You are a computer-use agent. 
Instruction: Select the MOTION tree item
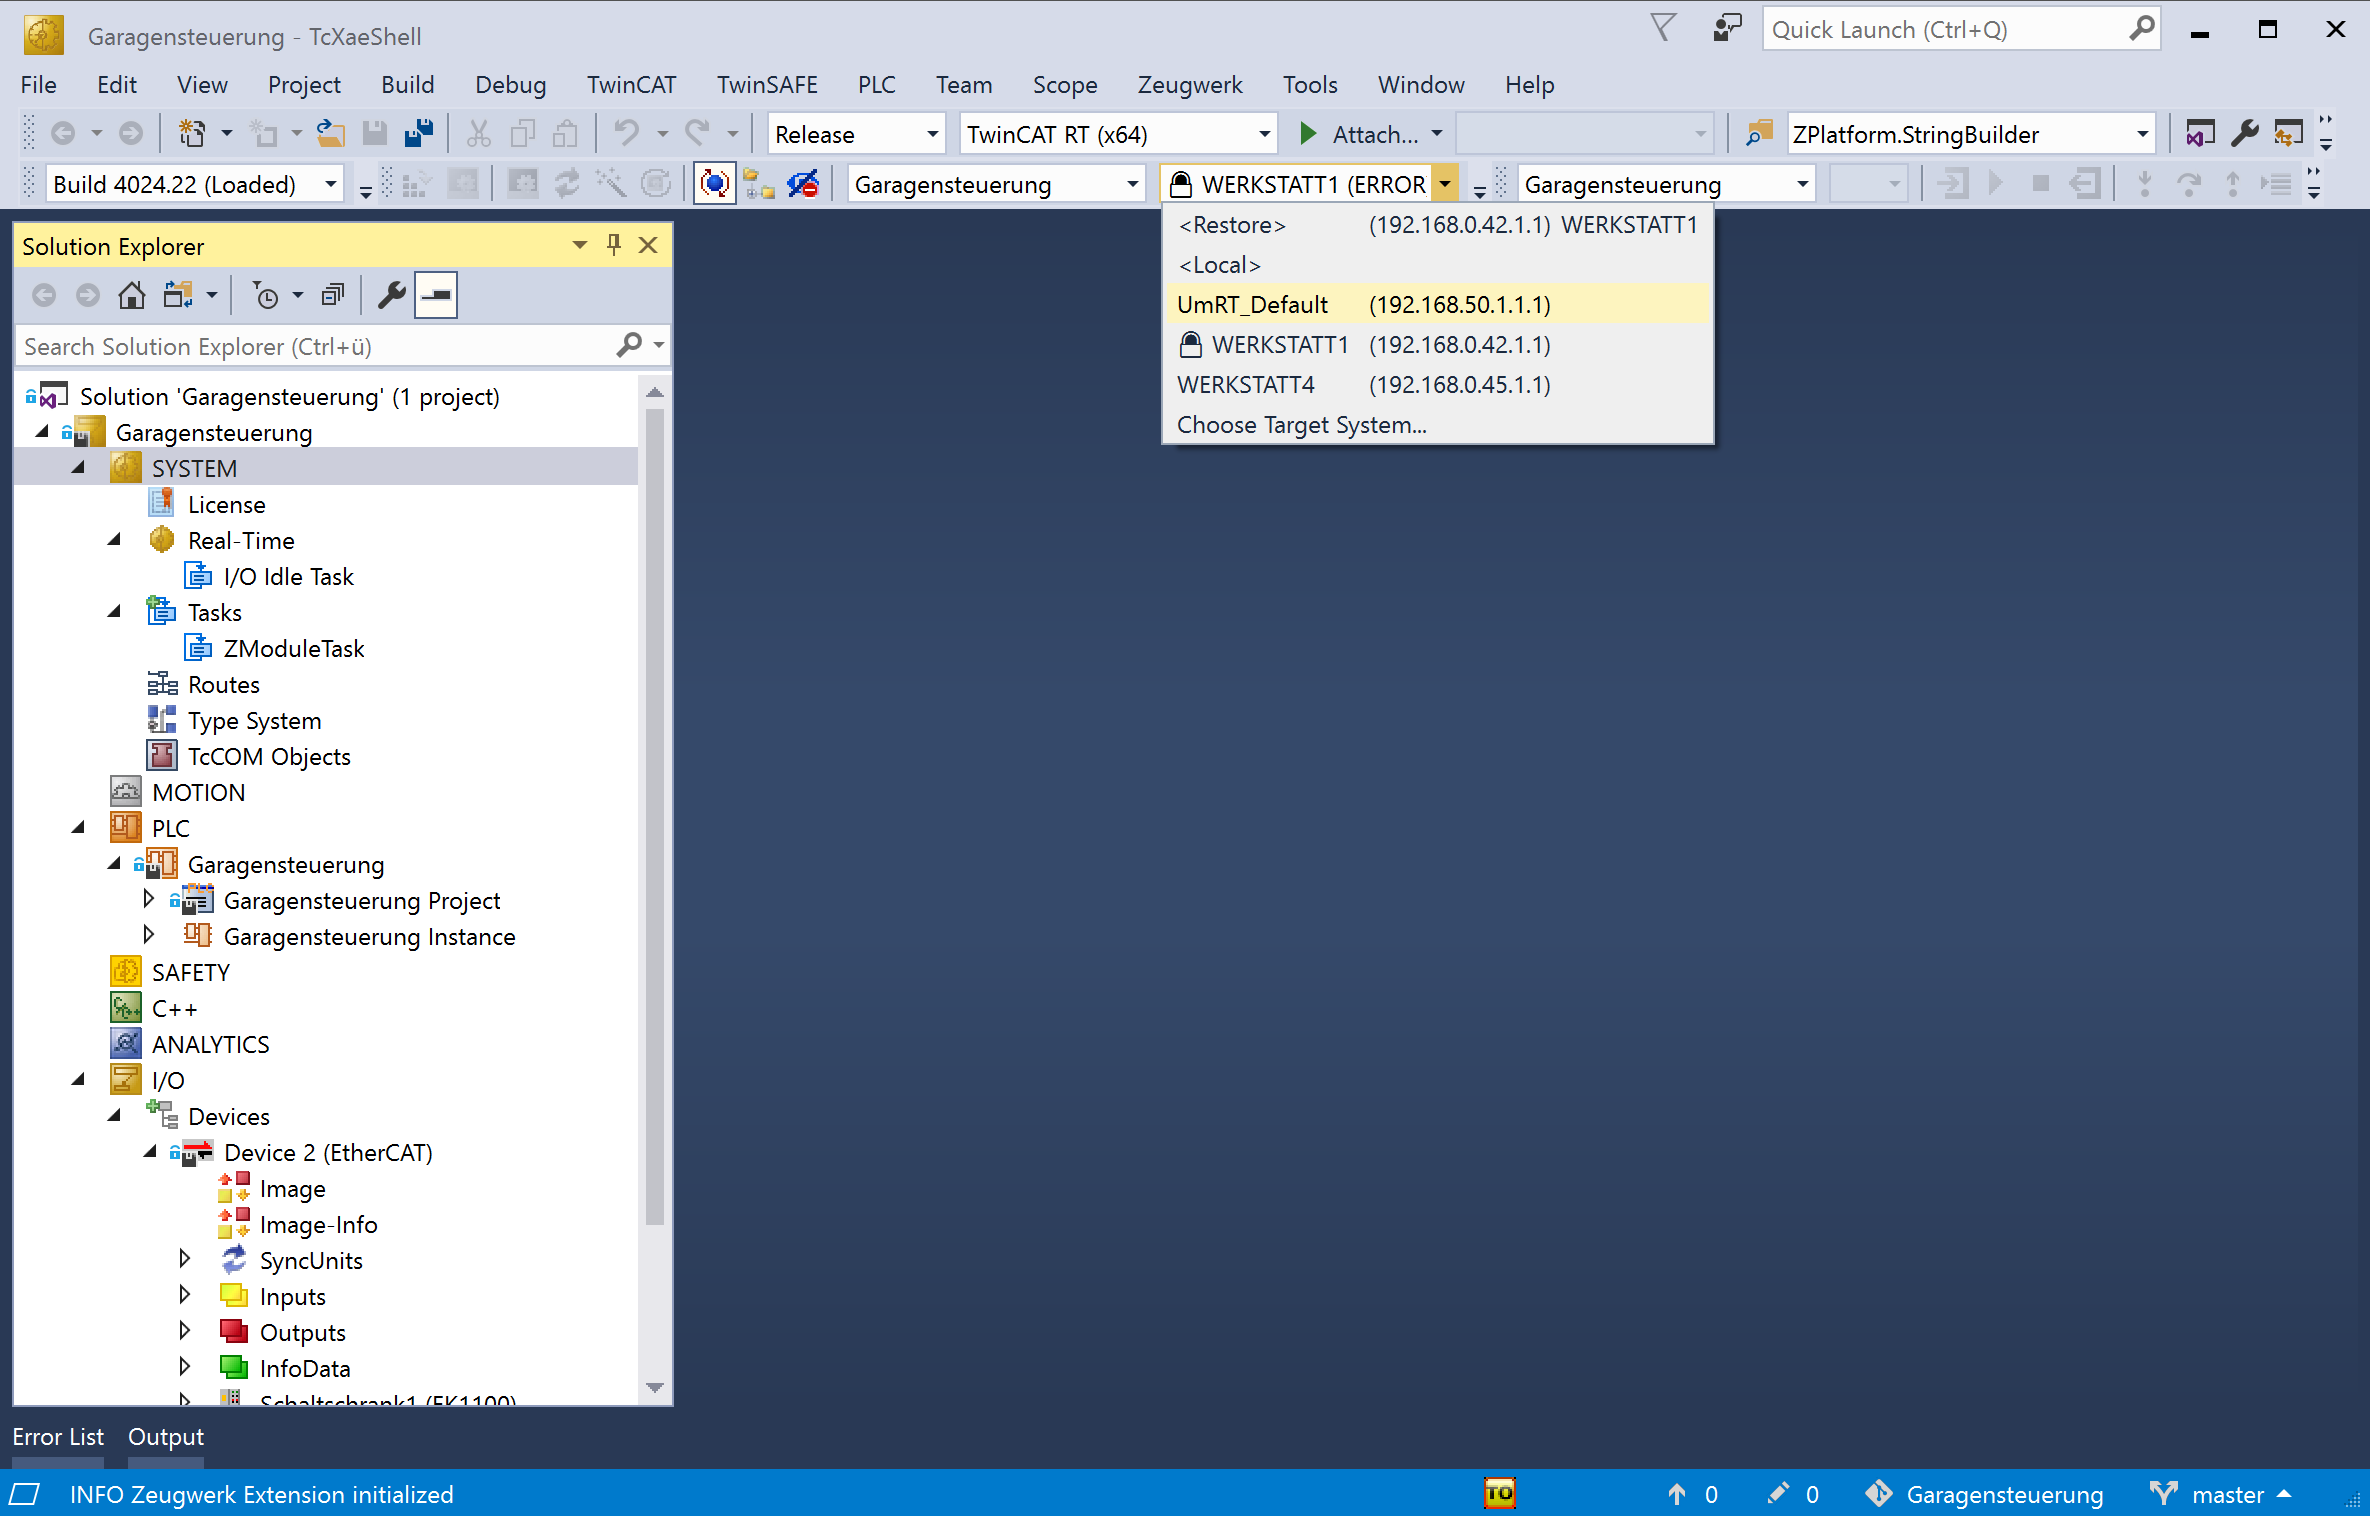coord(198,792)
